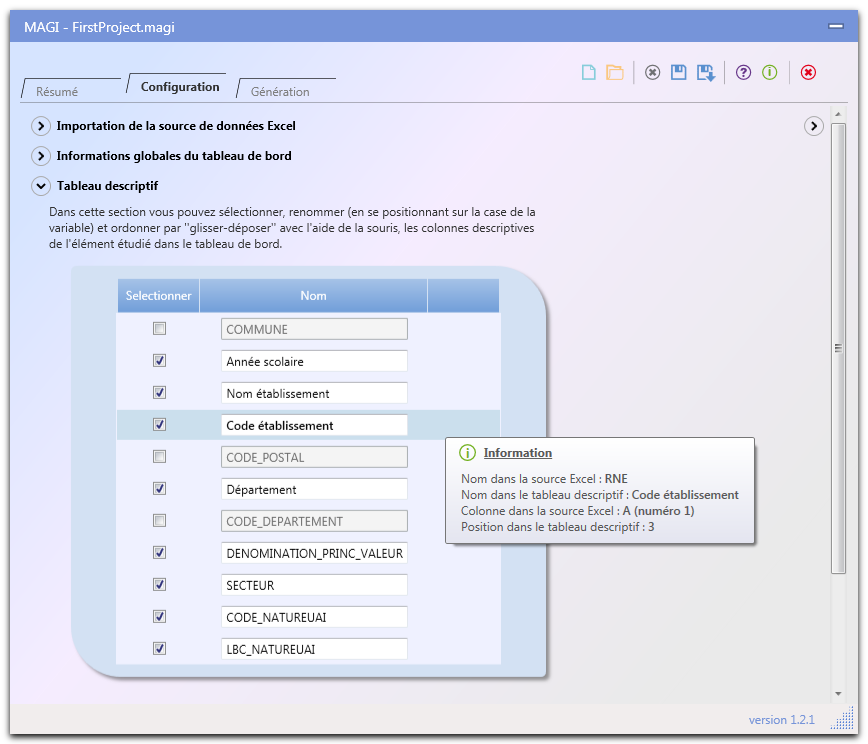Click the vertical scrollbar thumb
Viewport: 868px width, 744px height.
tap(838, 350)
